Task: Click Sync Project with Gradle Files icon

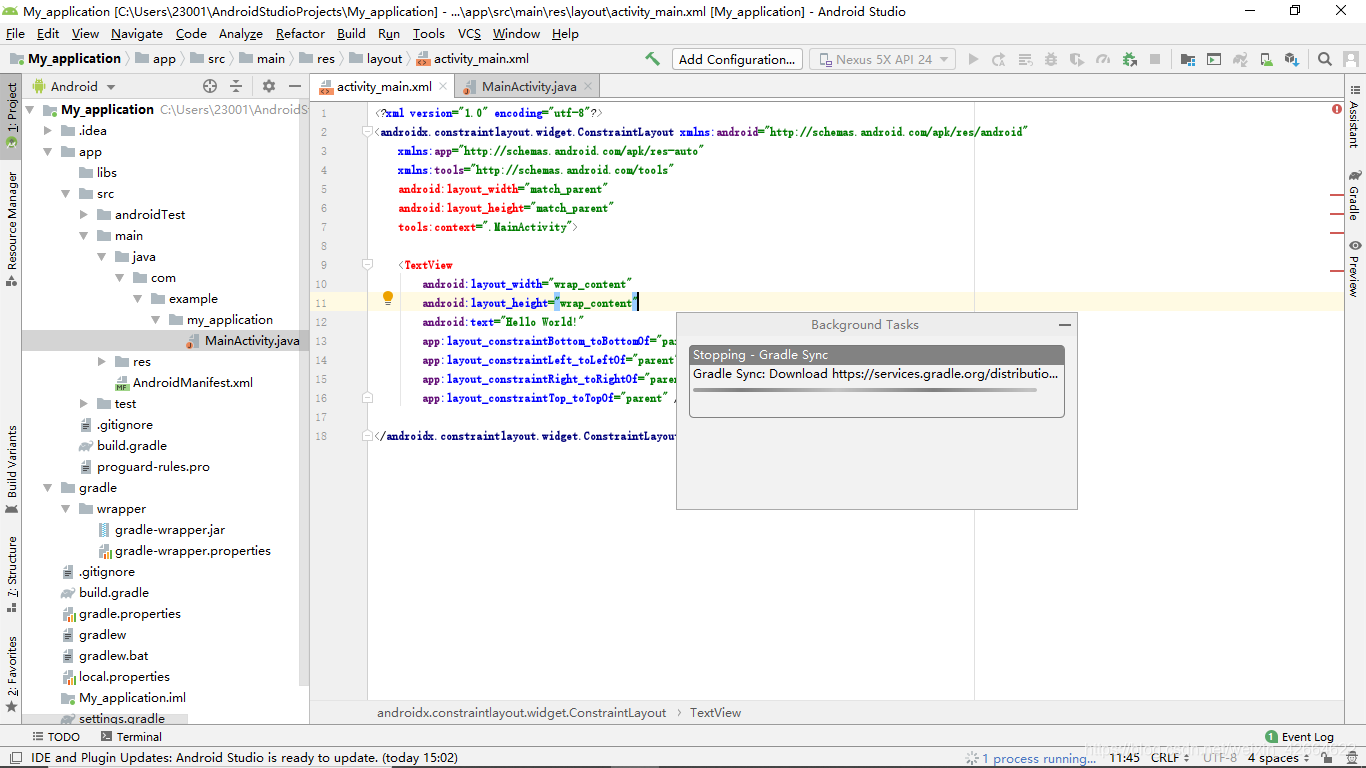Action: point(1239,59)
